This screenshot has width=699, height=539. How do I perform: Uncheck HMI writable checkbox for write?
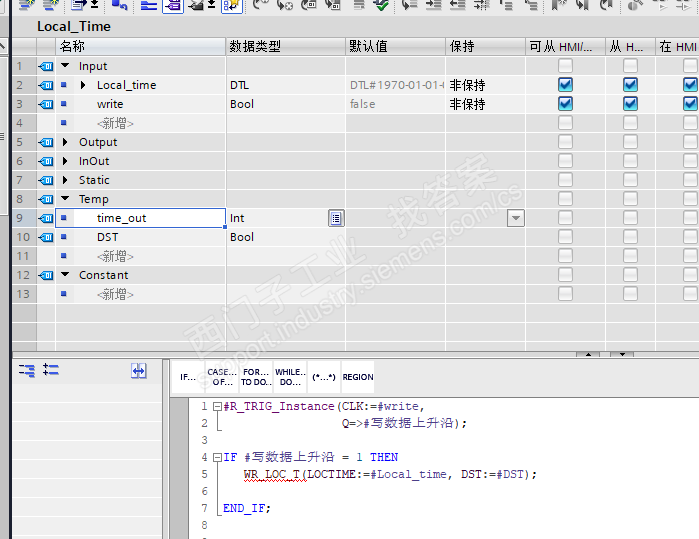[x=630, y=104]
